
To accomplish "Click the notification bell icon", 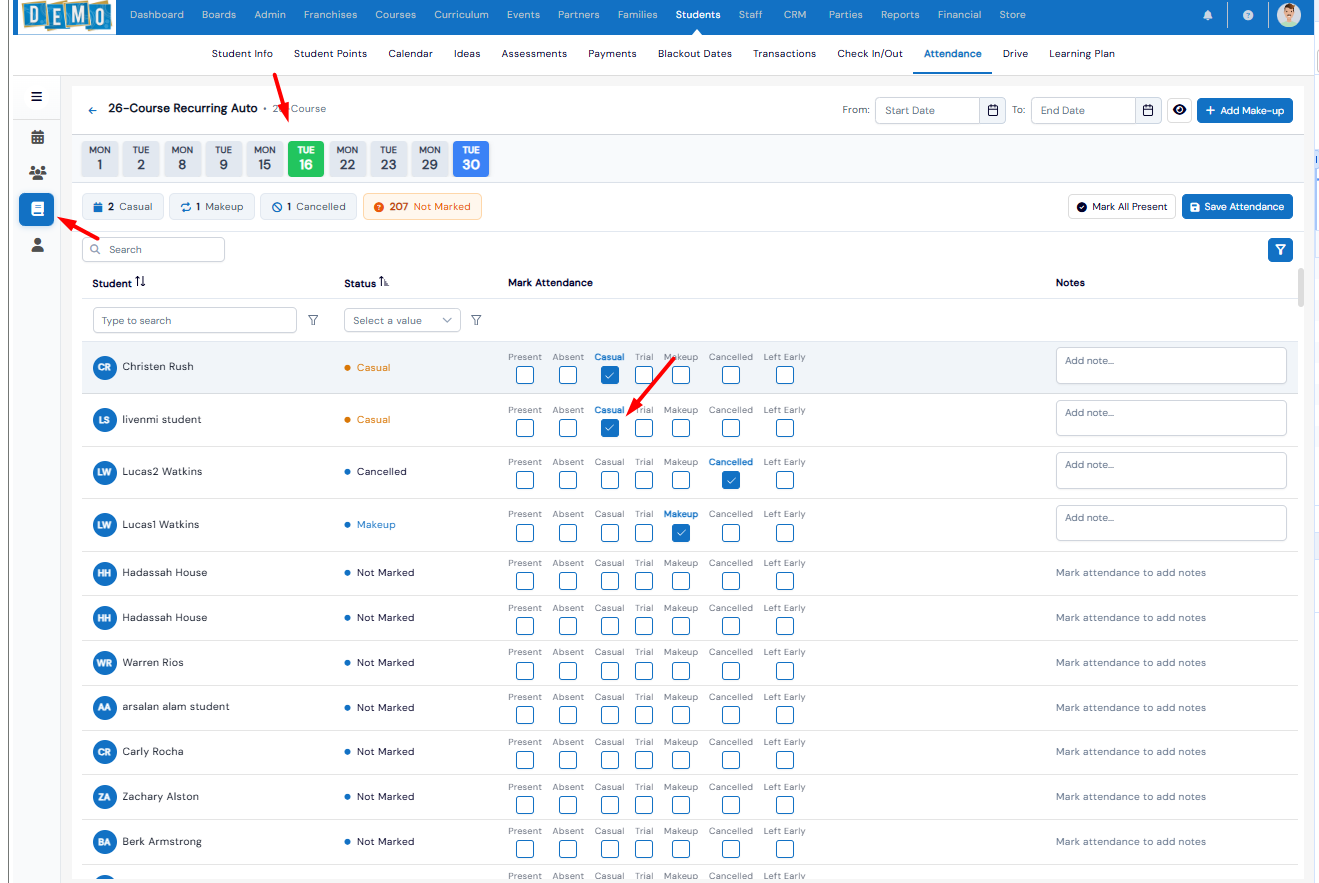I will tap(1208, 15).
